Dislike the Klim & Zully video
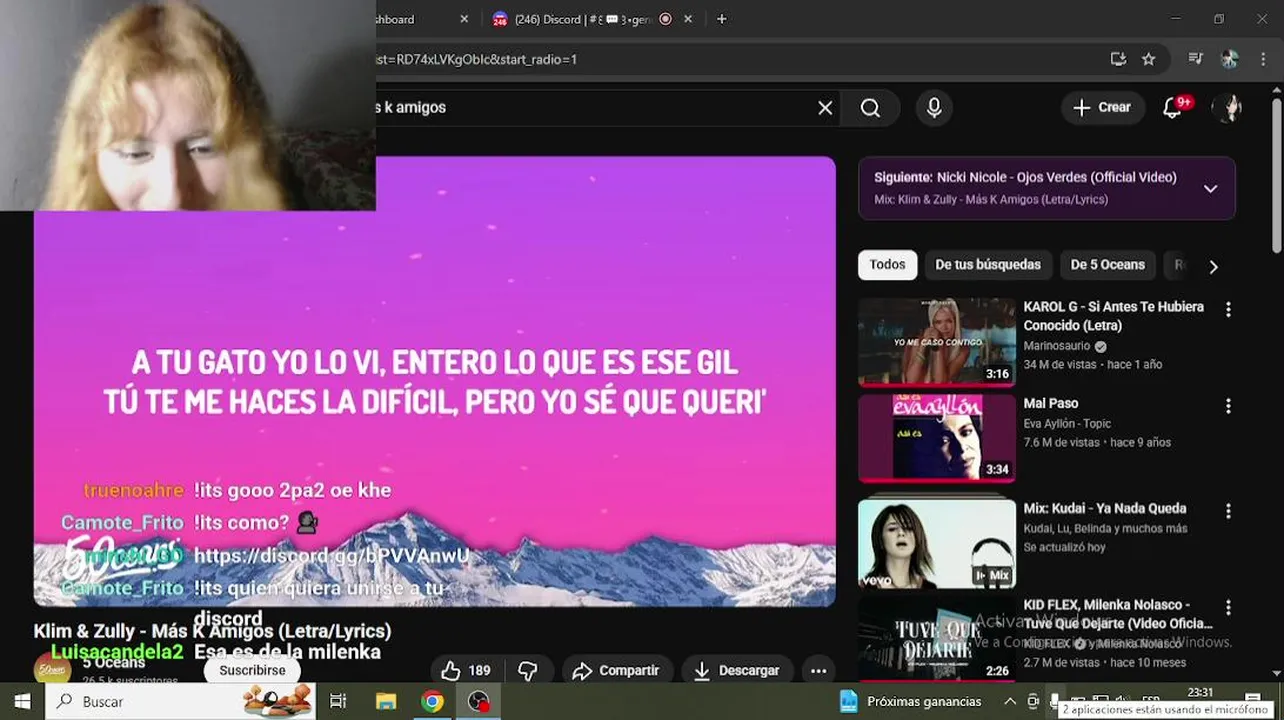1284x720 pixels. pyautogui.click(x=529, y=671)
